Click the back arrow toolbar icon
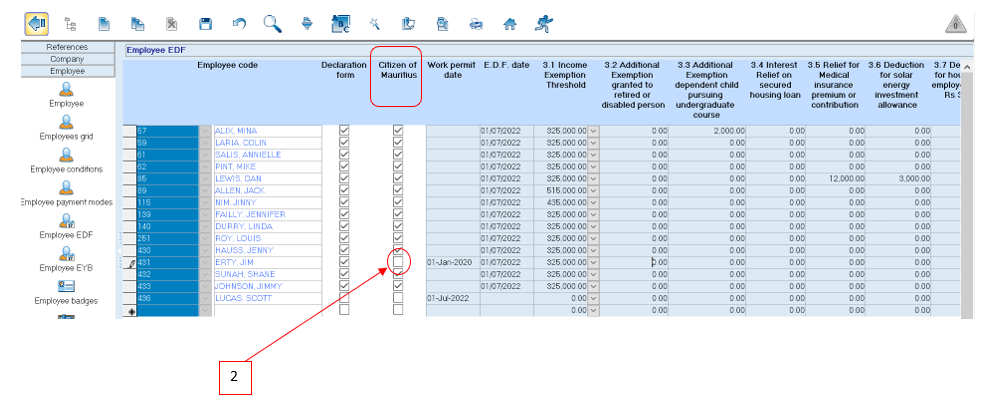Viewport: 1007px width, 402px height. (38, 22)
